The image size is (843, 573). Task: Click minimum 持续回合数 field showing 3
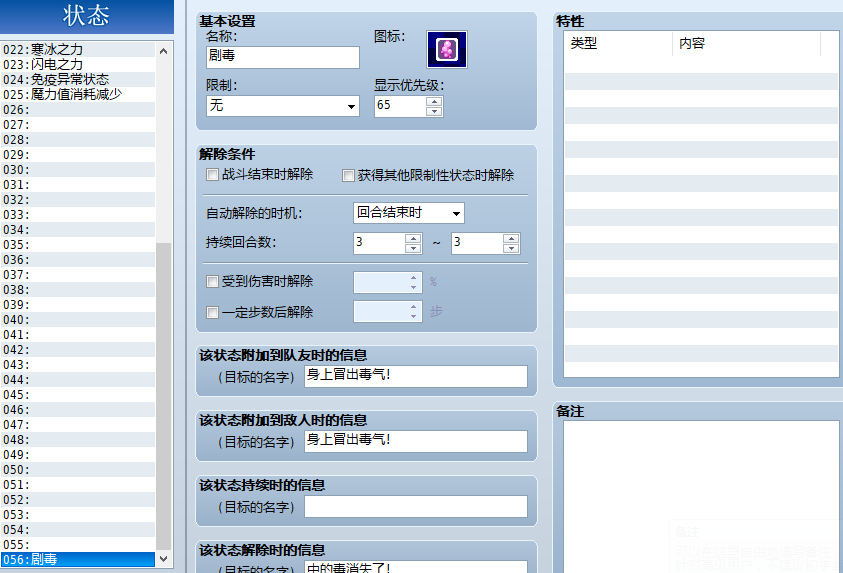(379, 243)
